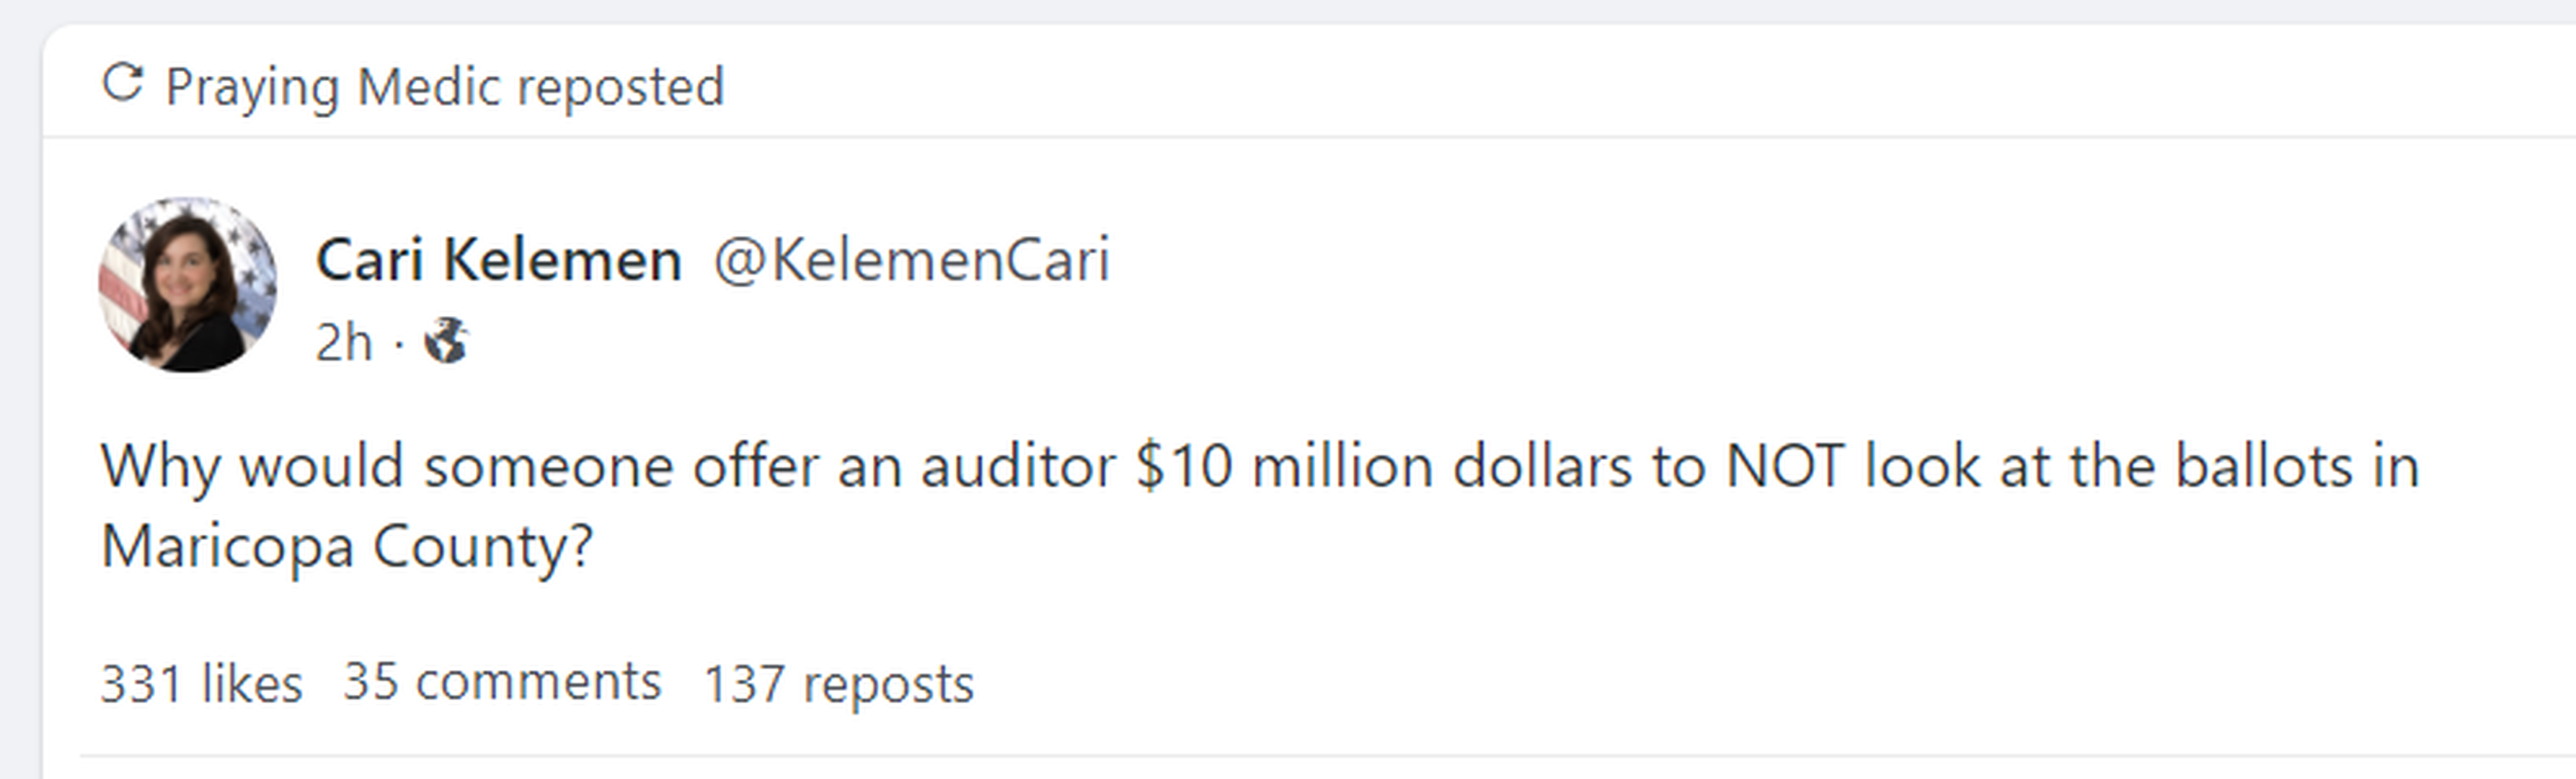Screen dimensions: 2576x779
Task: Click the repost arrow icon in header
Action: click(x=123, y=83)
